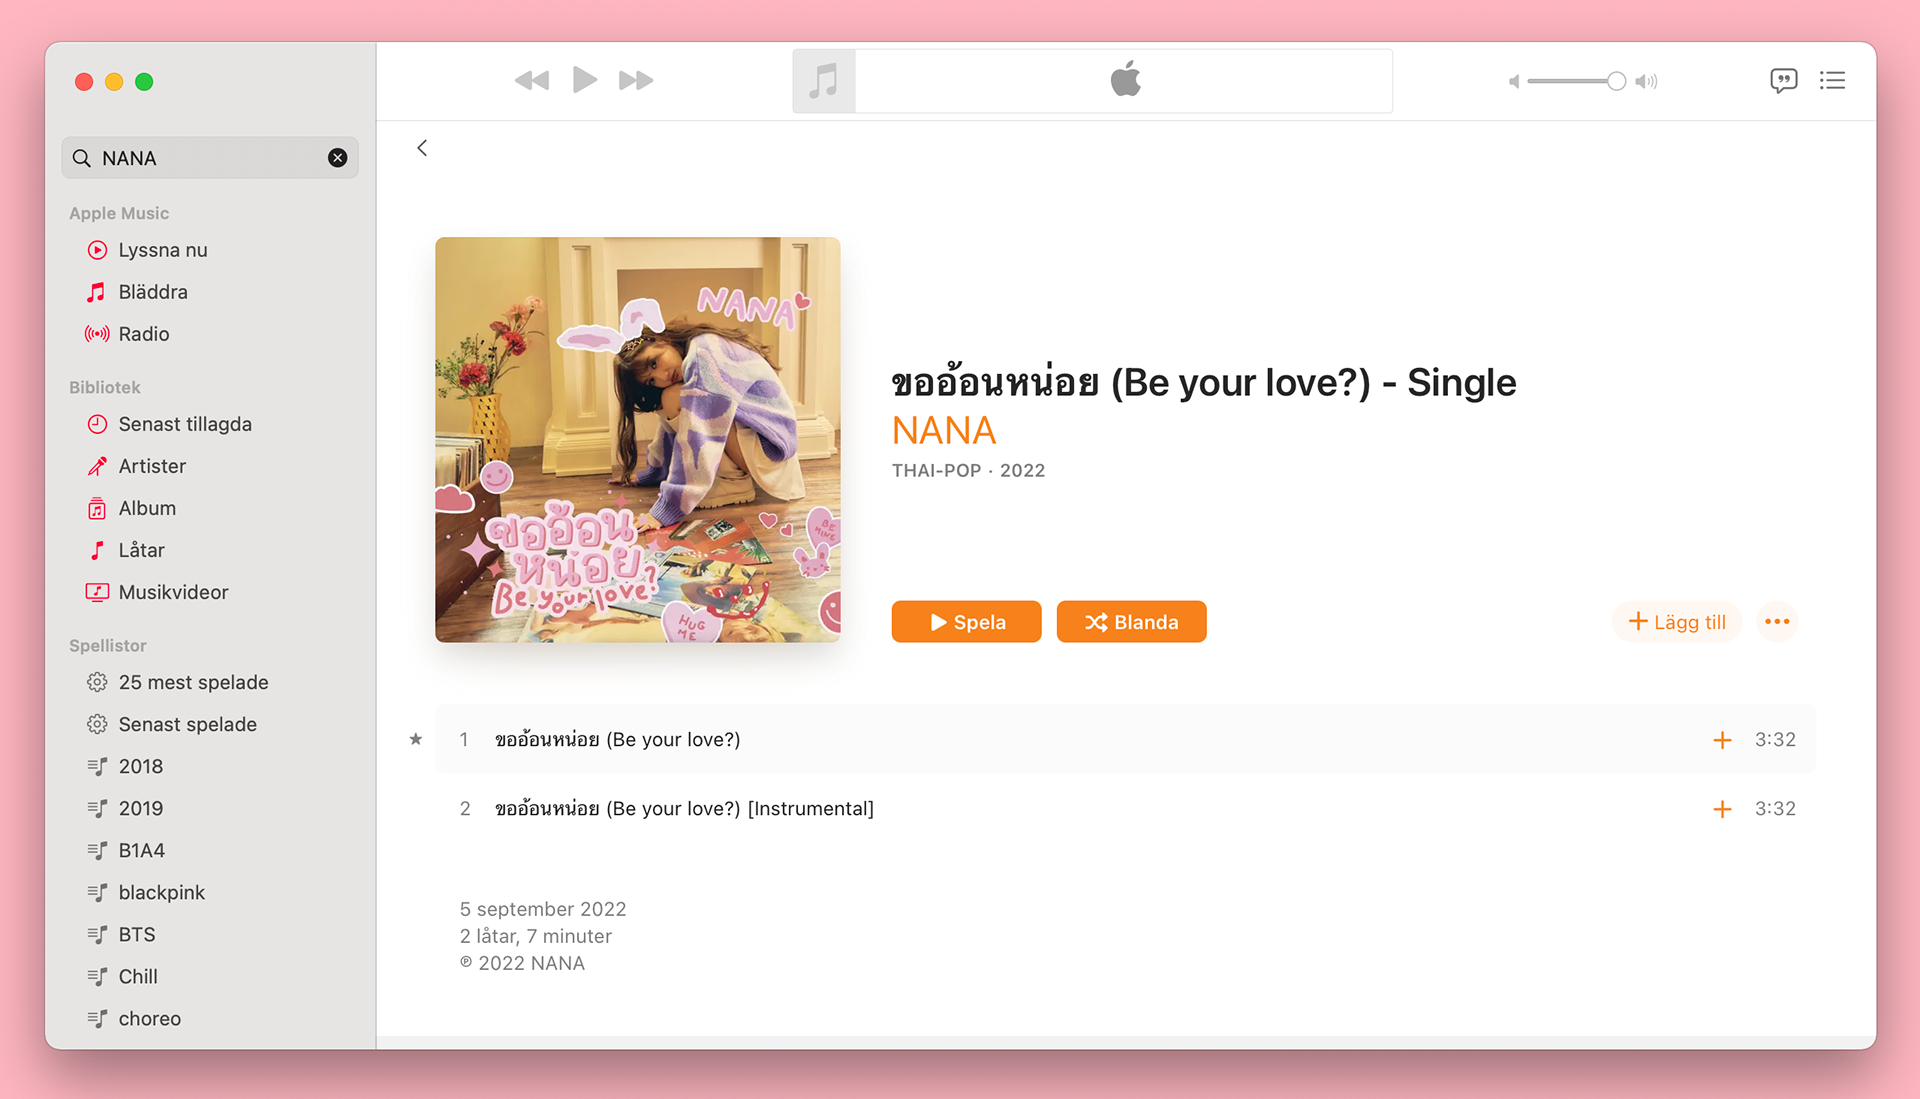Click the Spela play button

point(966,622)
